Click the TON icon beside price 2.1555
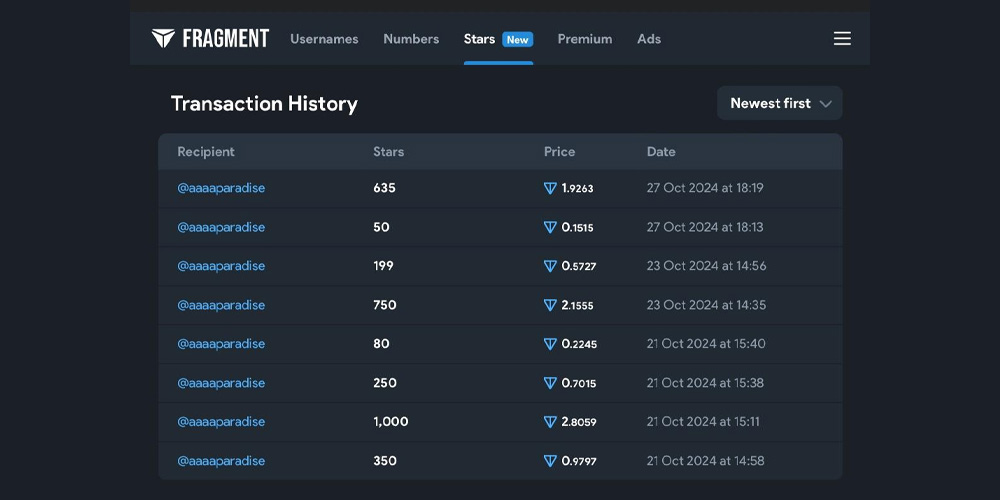 550,305
